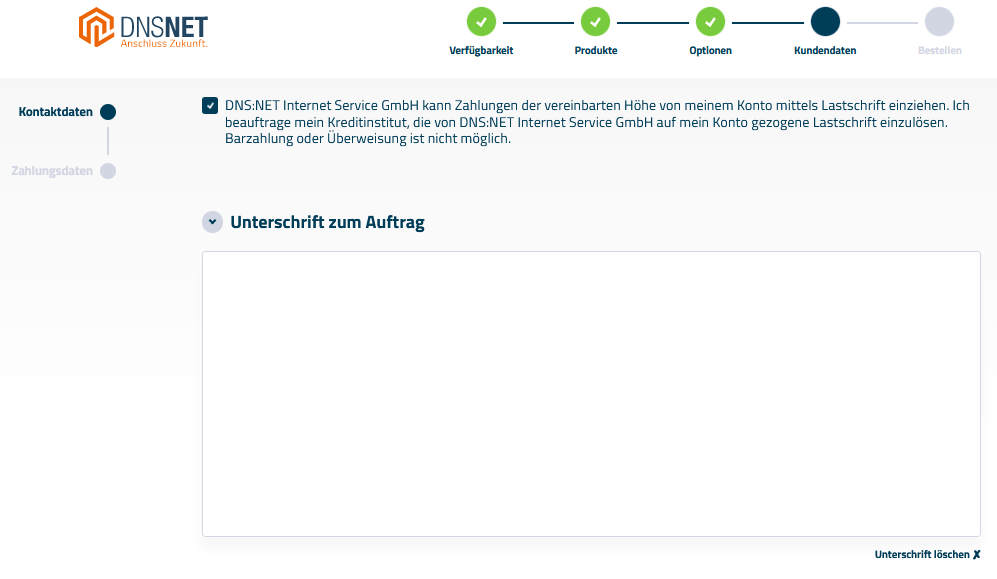
Task: Click the Bestellen step circle
Action: (940, 22)
